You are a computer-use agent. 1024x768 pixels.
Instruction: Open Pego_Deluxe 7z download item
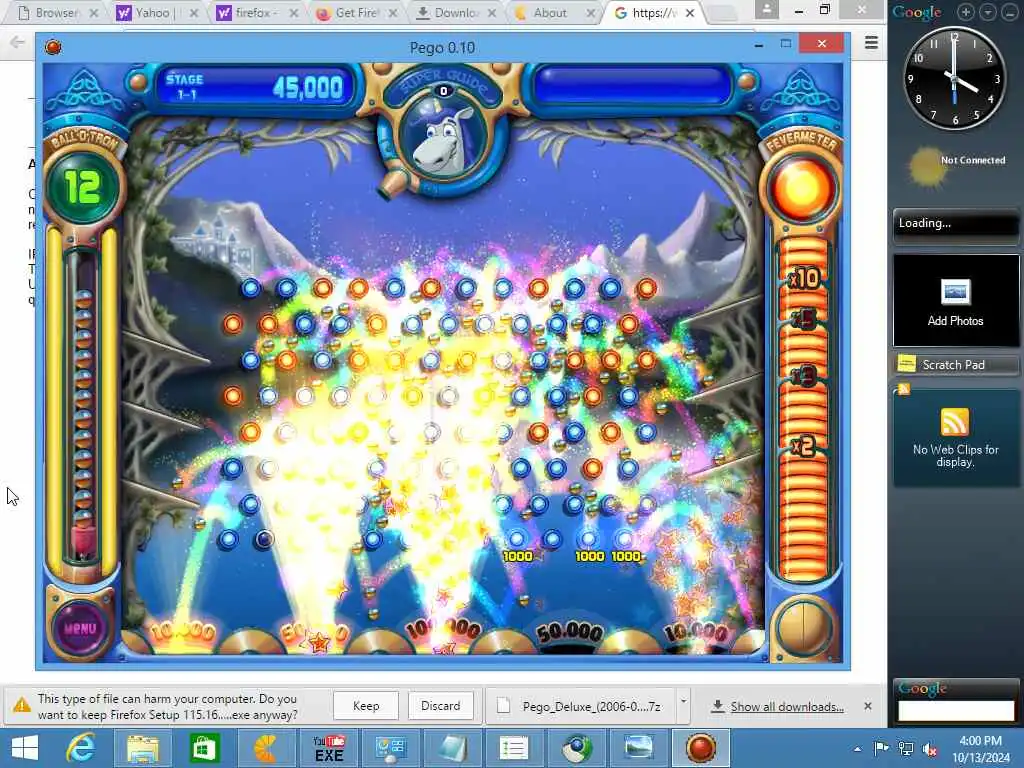[581, 707]
